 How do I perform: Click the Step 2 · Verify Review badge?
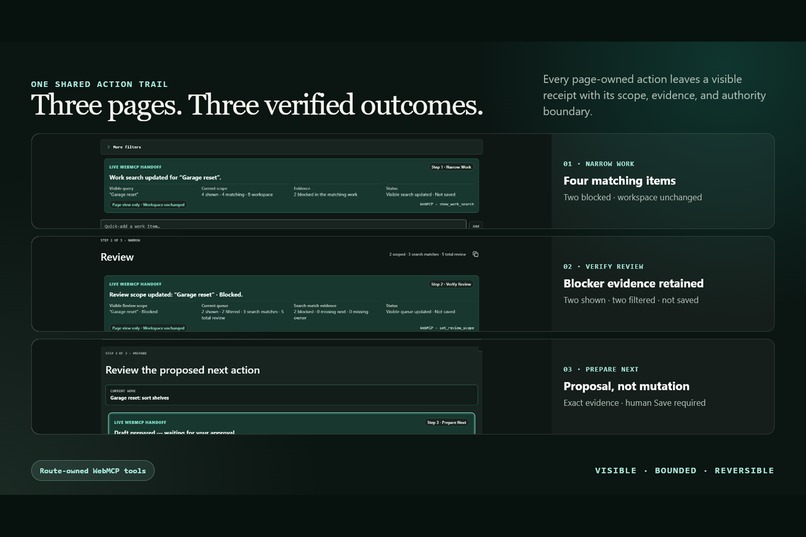coord(451,284)
